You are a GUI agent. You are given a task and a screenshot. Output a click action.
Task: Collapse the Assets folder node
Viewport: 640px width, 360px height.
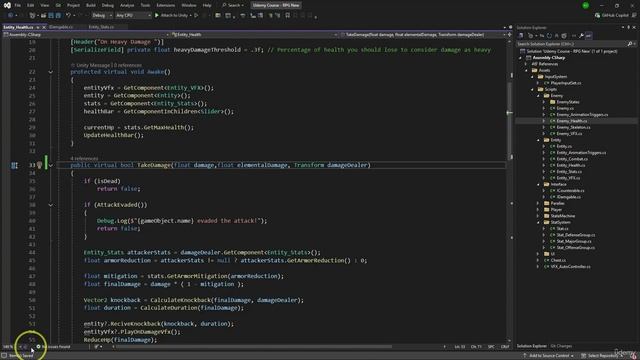527,71
